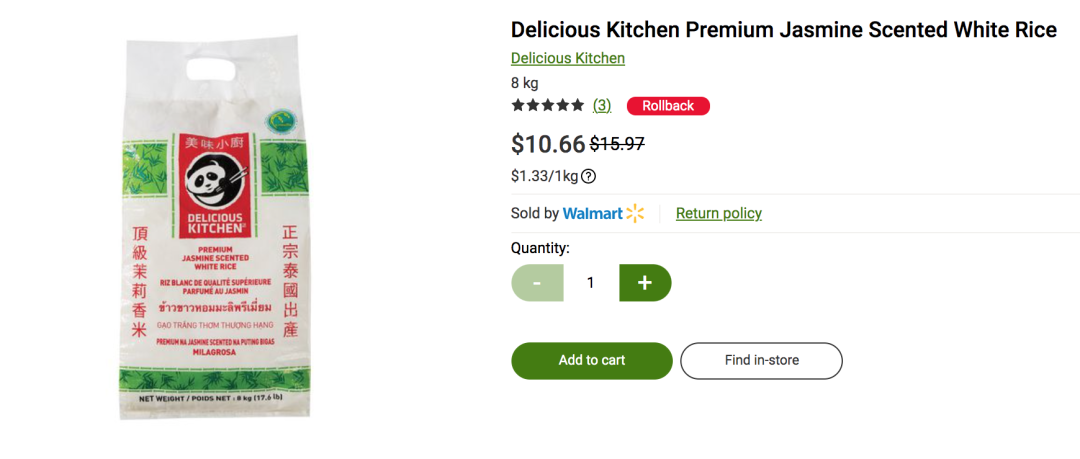Image resolution: width=1080 pixels, height=459 pixels.
Task: Click the unit price help question mark icon
Action: (588, 176)
